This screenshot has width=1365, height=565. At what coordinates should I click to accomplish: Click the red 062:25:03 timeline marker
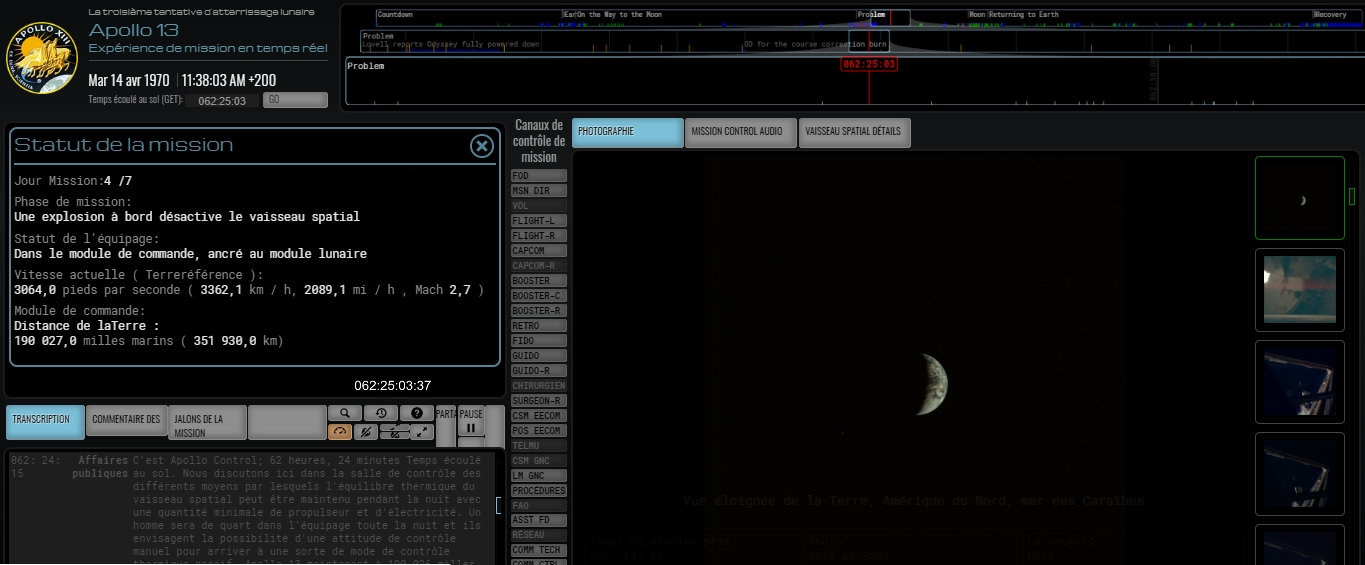[x=868, y=64]
